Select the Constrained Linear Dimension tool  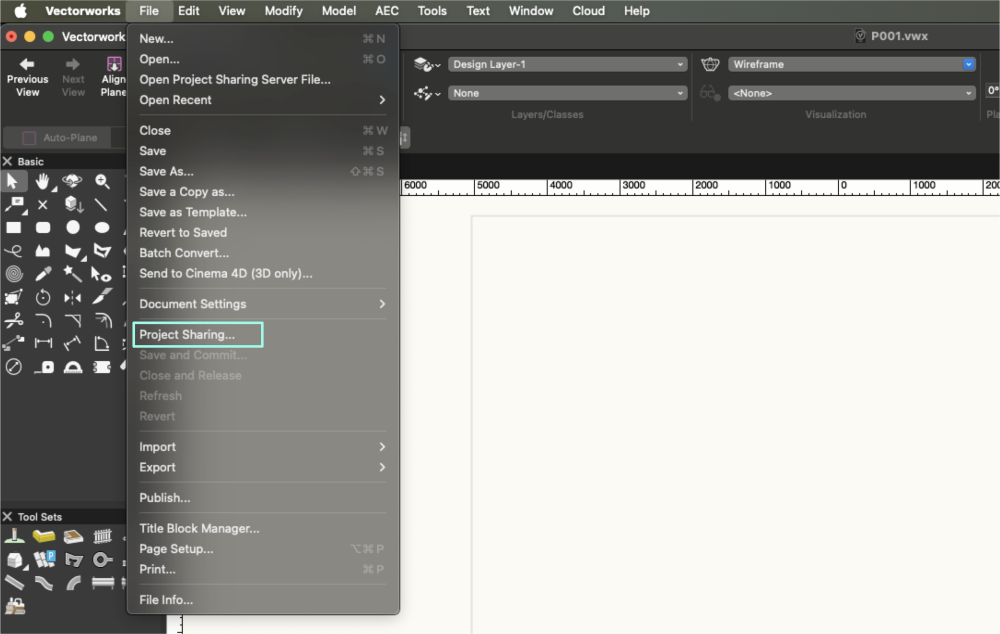coord(43,343)
